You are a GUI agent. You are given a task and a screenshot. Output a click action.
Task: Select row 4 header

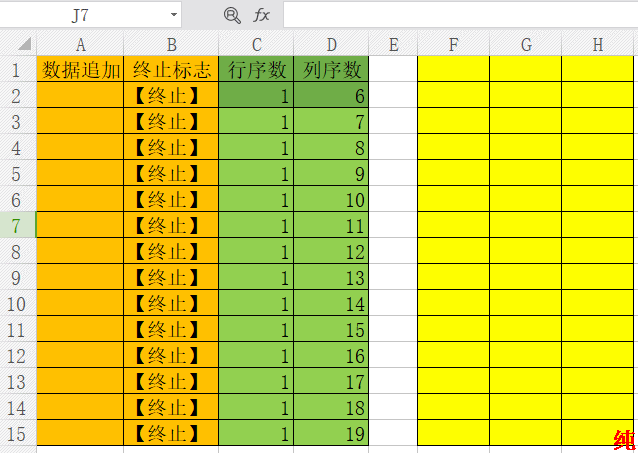pyautogui.click(x=18, y=147)
